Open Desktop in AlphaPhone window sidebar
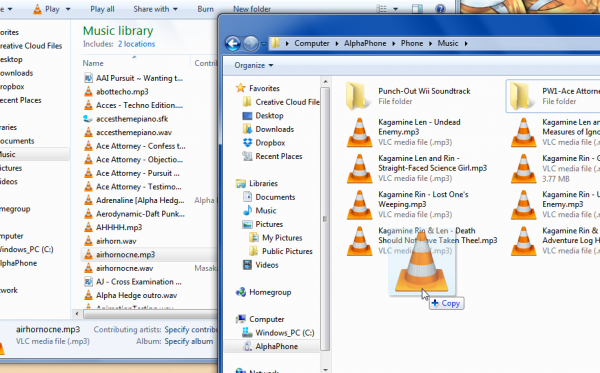The height and width of the screenshot is (373, 600). coord(263,116)
